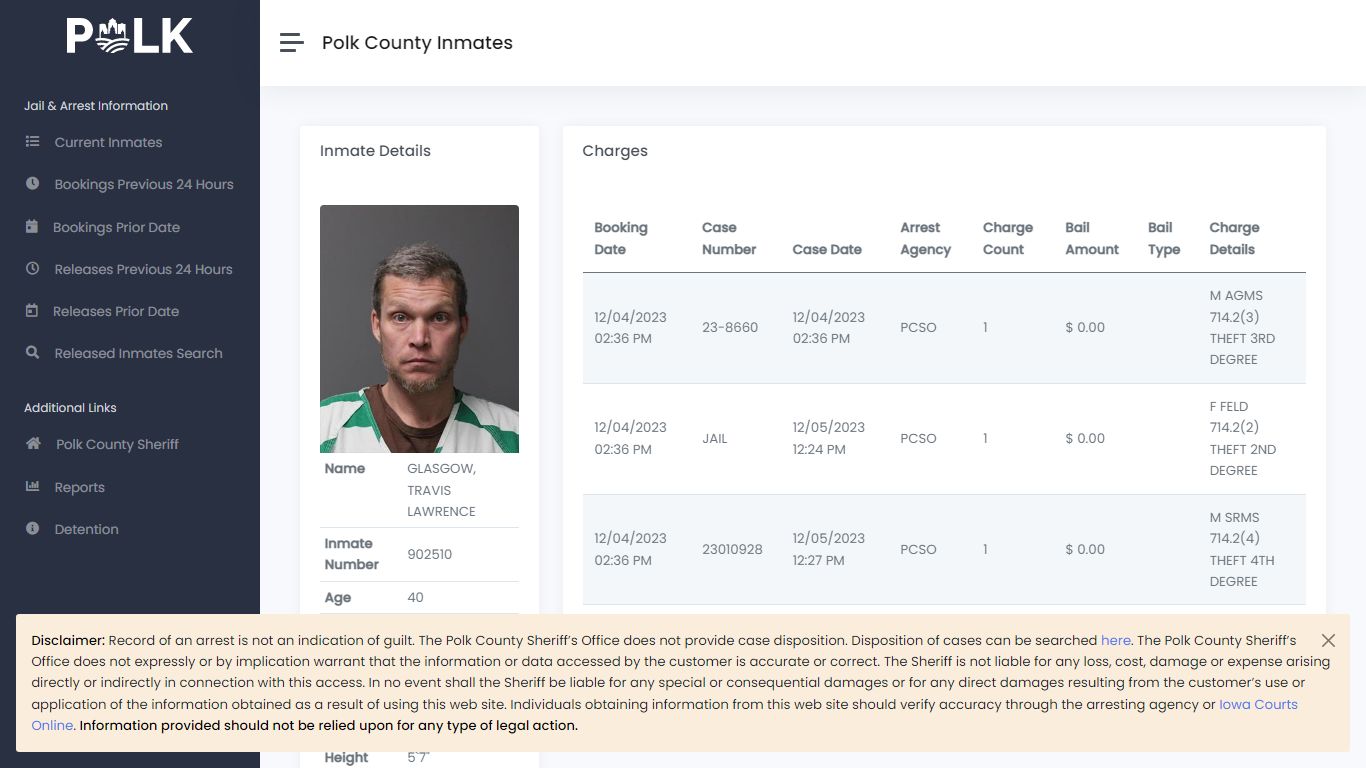Image resolution: width=1366 pixels, height=768 pixels.
Task: Open Released Inmates Search
Action: [x=138, y=353]
